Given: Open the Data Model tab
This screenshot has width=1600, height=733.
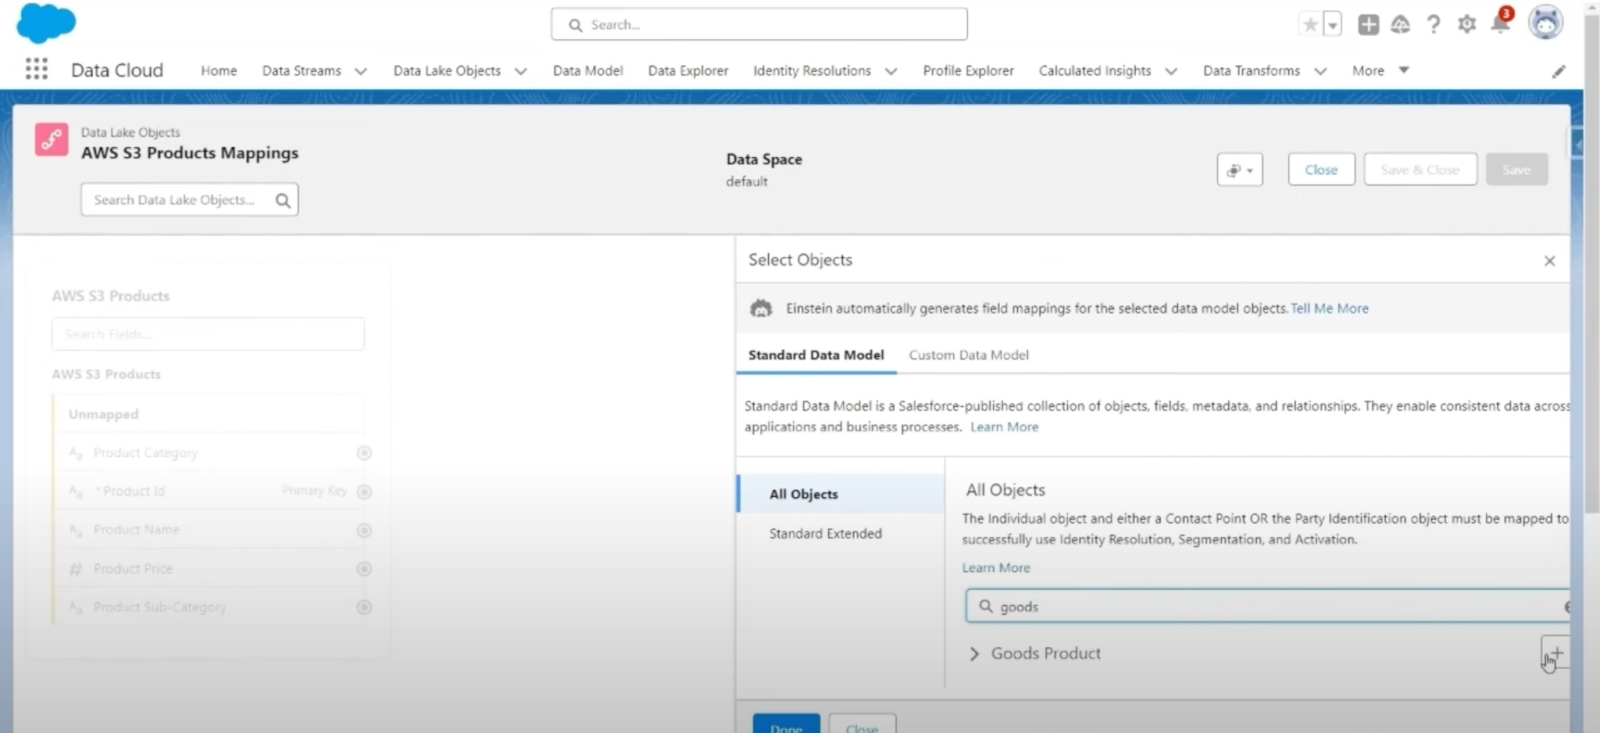Looking at the screenshot, I should click(x=588, y=71).
